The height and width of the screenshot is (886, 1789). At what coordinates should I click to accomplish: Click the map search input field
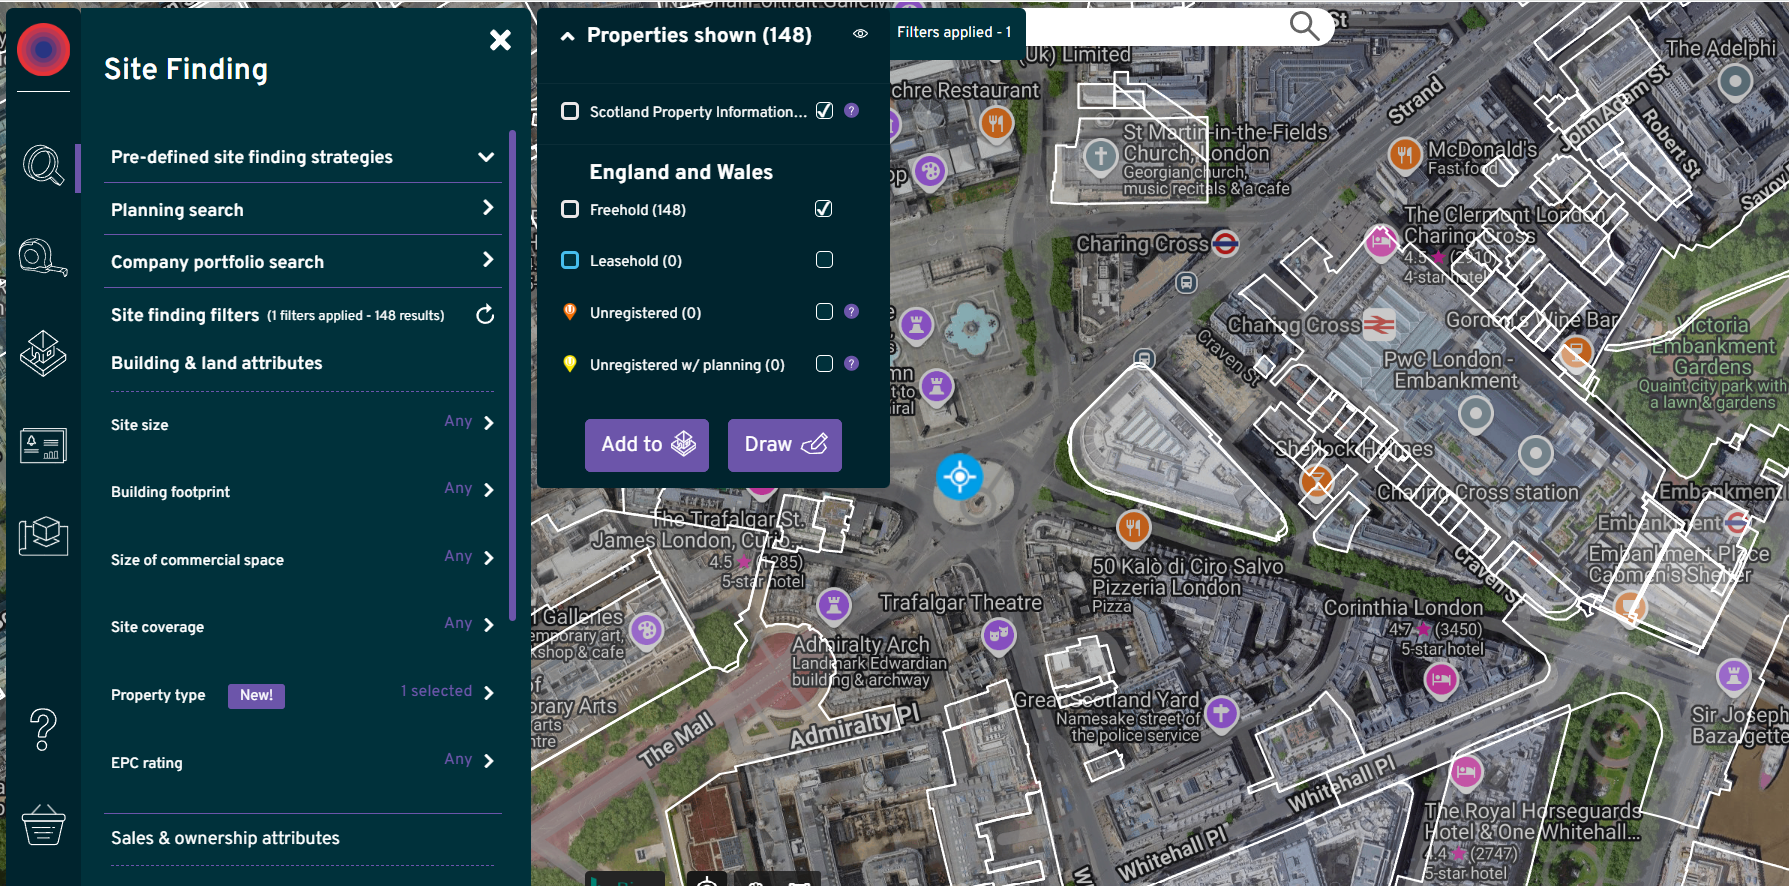[x=1155, y=26]
